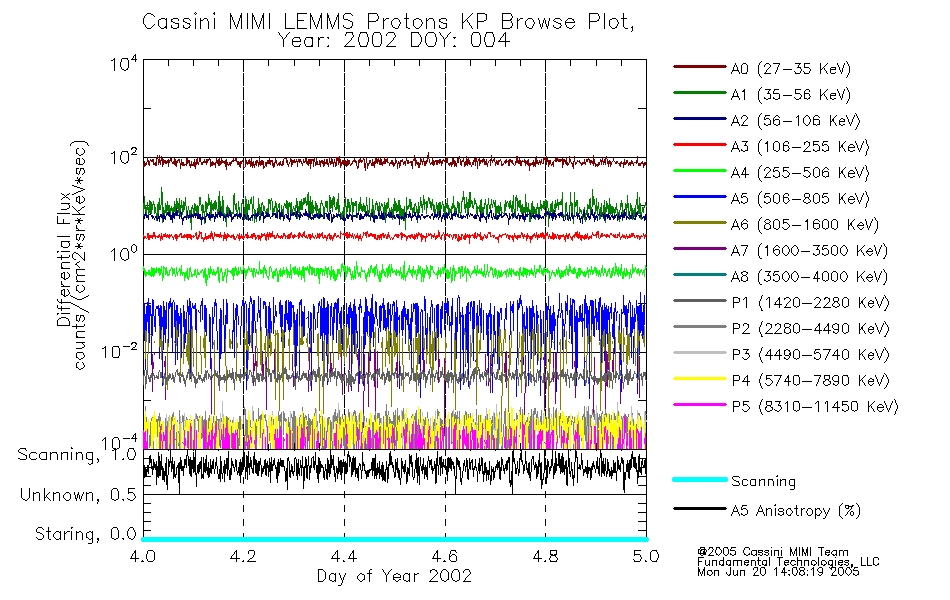The width and height of the screenshot is (950, 600).
Task: Click the y-axis tick label 10^2
Action: [124, 157]
